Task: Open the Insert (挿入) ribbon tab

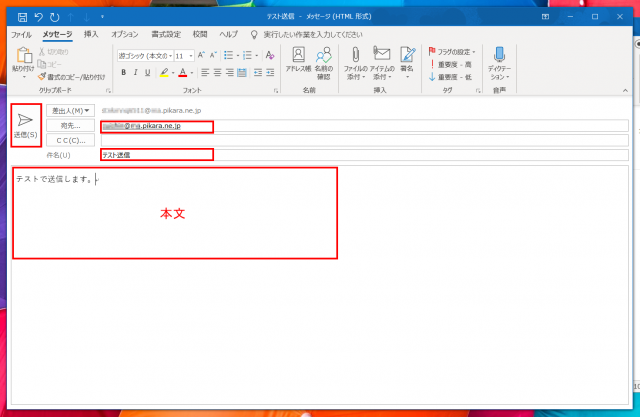Action: 91,34
